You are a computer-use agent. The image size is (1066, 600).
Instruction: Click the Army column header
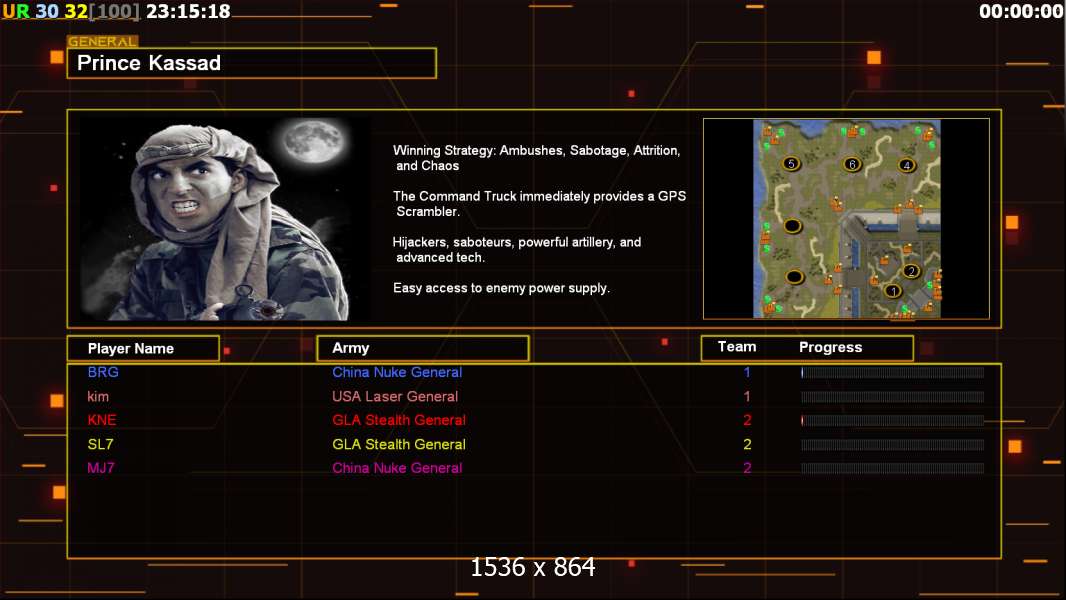[423, 348]
